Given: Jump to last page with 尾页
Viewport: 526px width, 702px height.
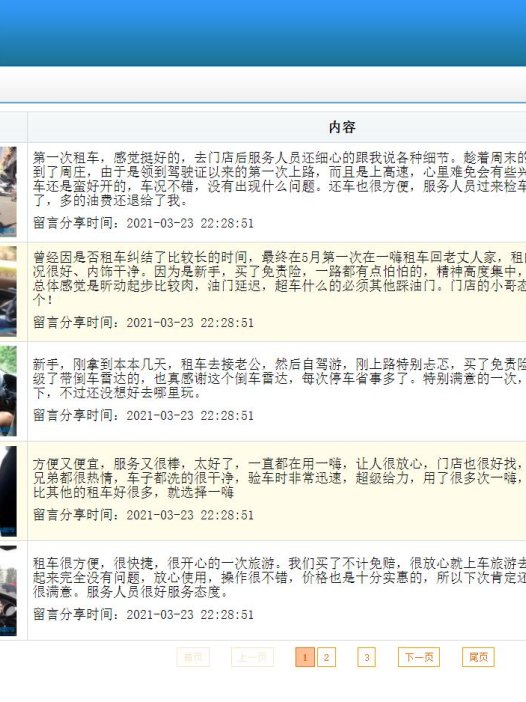Looking at the screenshot, I should click(x=478, y=657).
